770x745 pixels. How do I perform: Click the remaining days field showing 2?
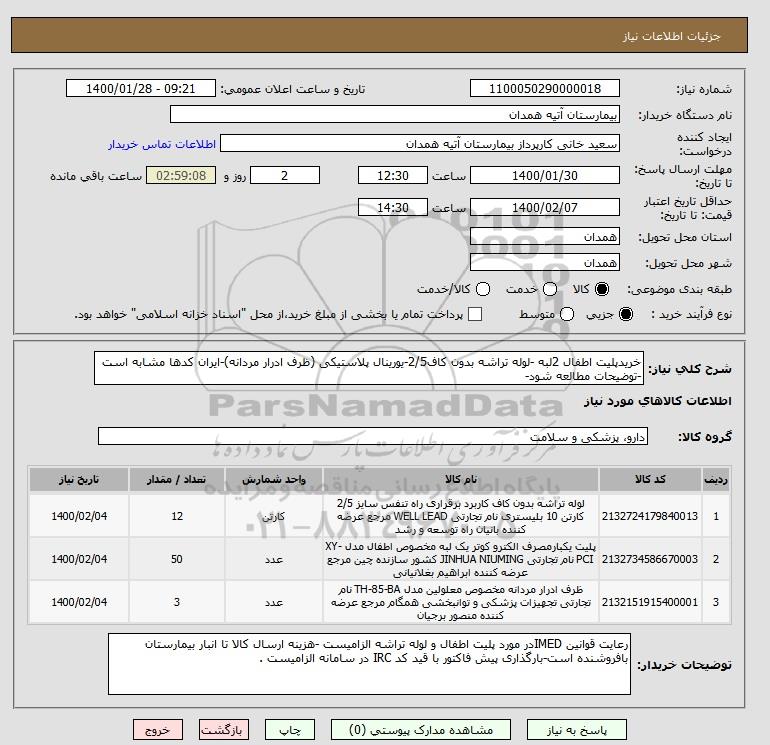(285, 175)
